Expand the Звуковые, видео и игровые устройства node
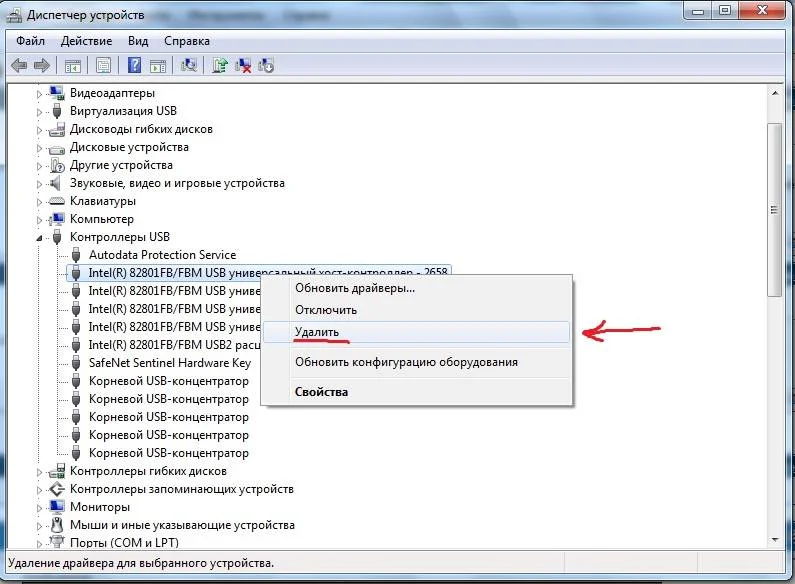795x584 pixels. coord(39,184)
